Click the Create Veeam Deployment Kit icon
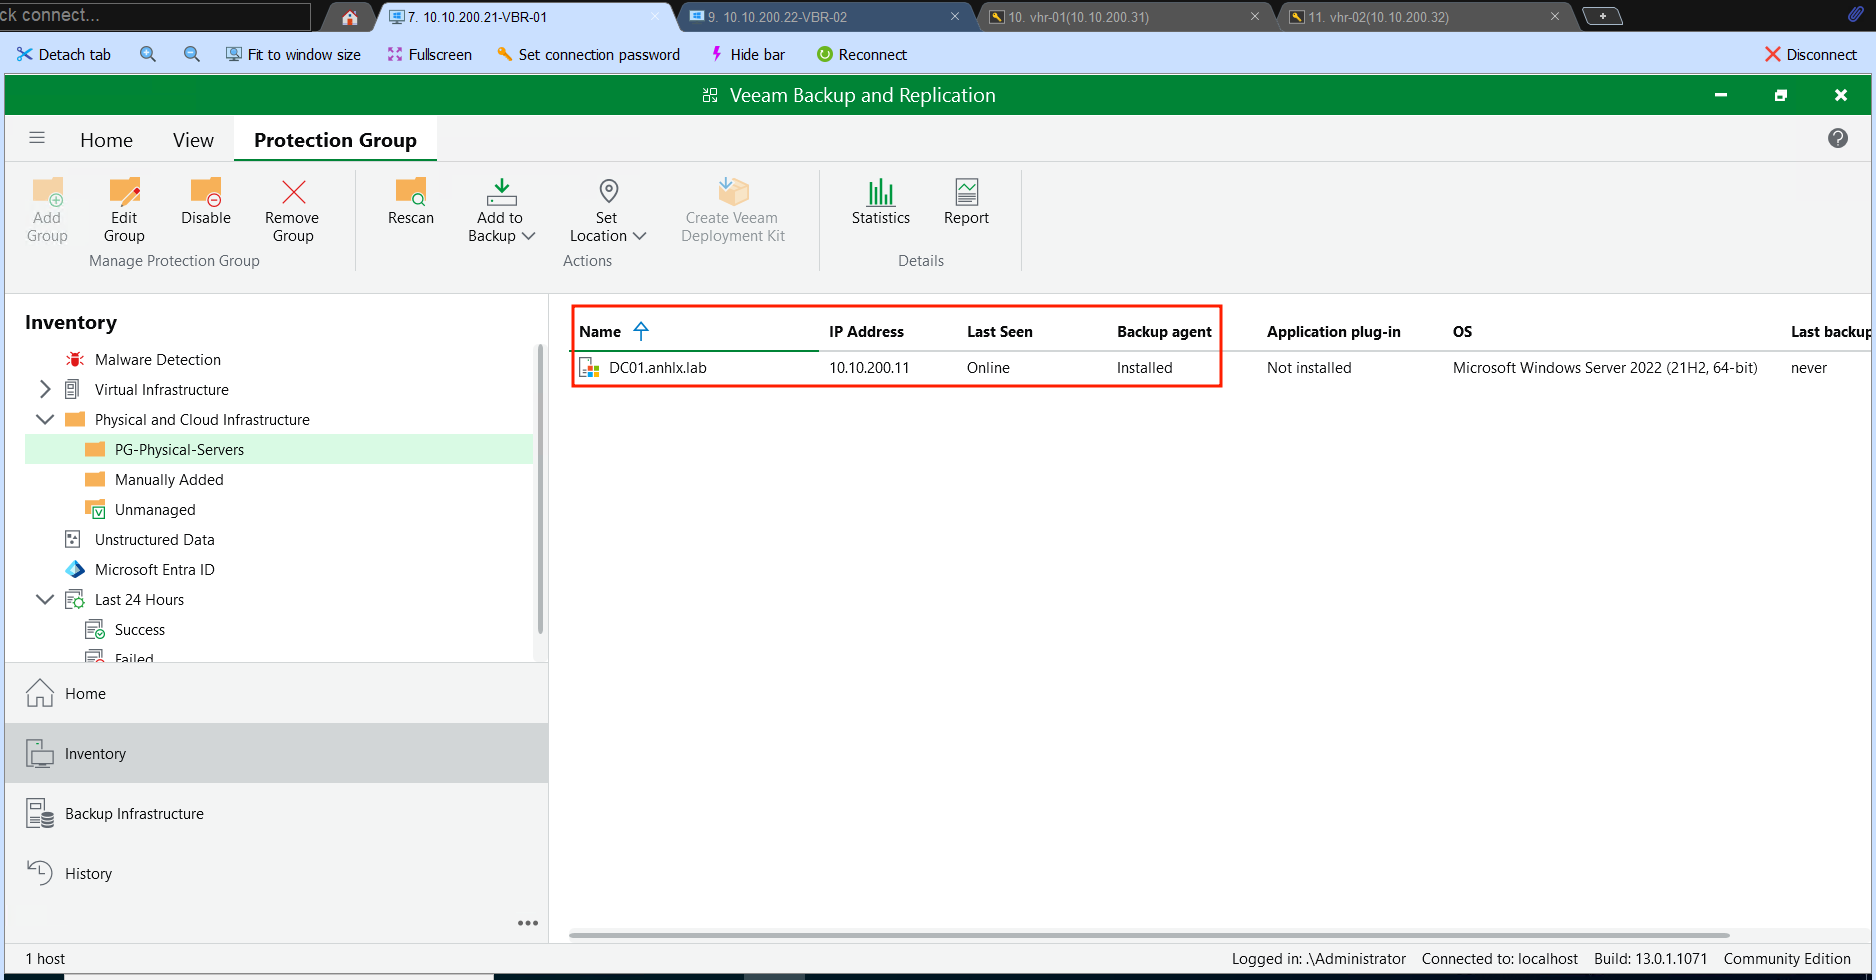This screenshot has height=980, width=1876. [x=733, y=191]
